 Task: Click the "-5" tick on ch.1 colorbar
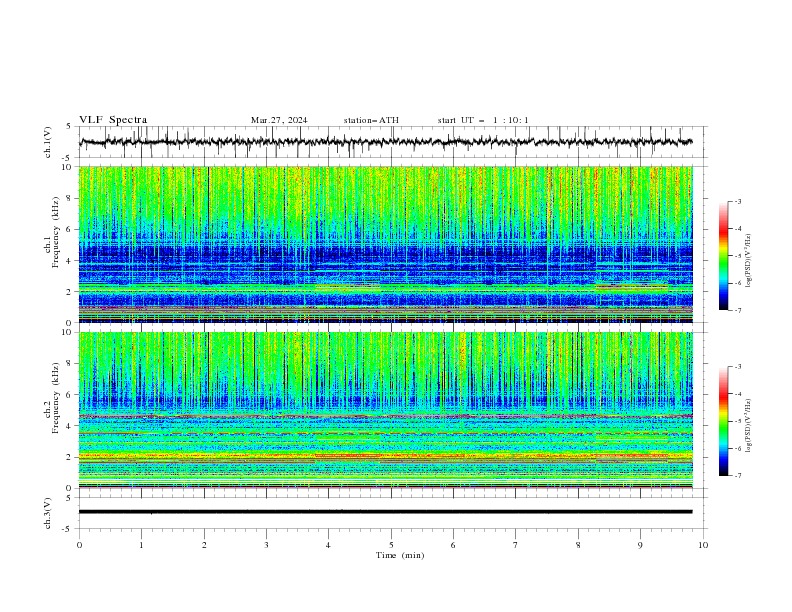tap(737, 256)
